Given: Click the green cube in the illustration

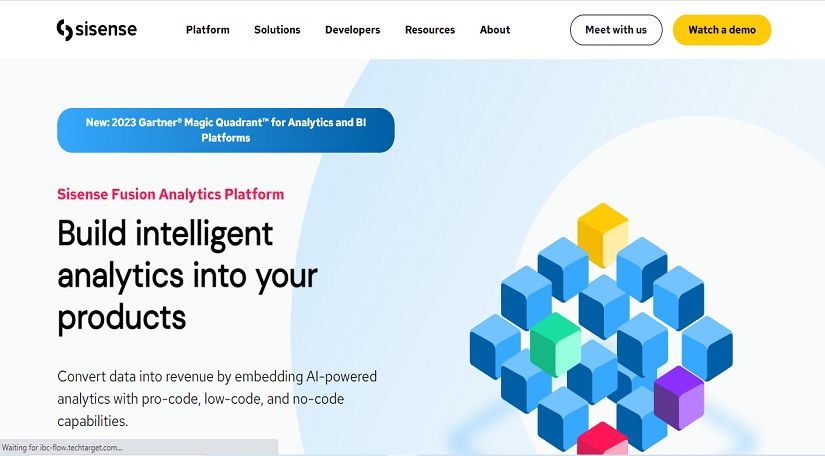Looking at the screenshot, I should pyautogui.click(x=555, y=344).
